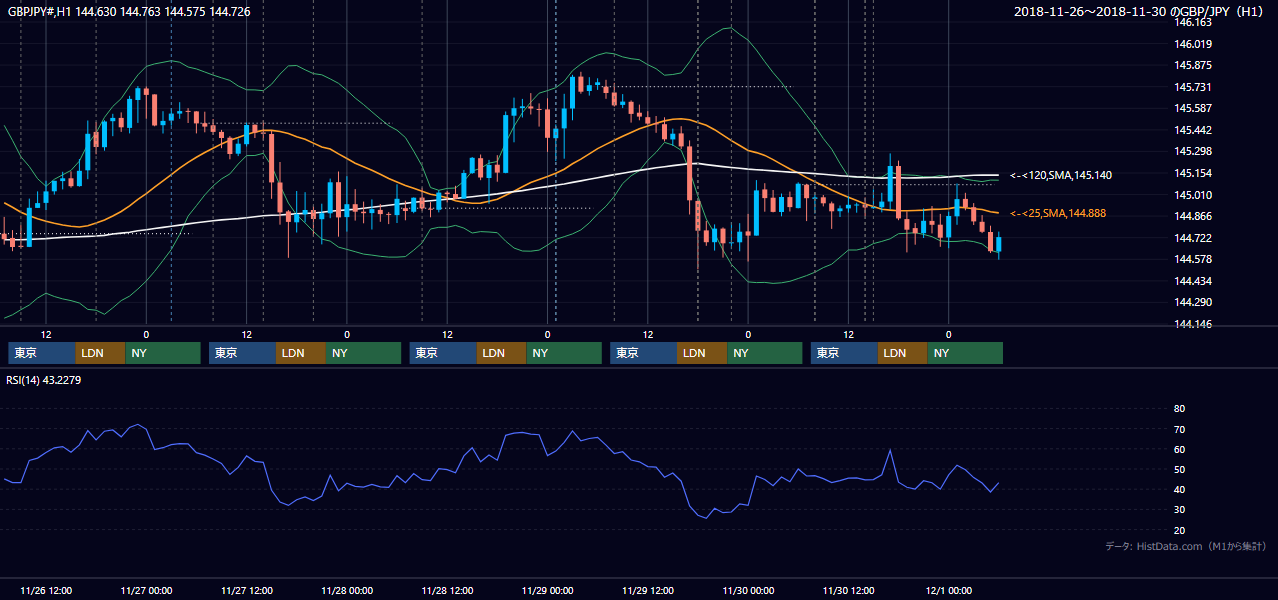Pick the 145.298 price label

tap(1193, 151)
